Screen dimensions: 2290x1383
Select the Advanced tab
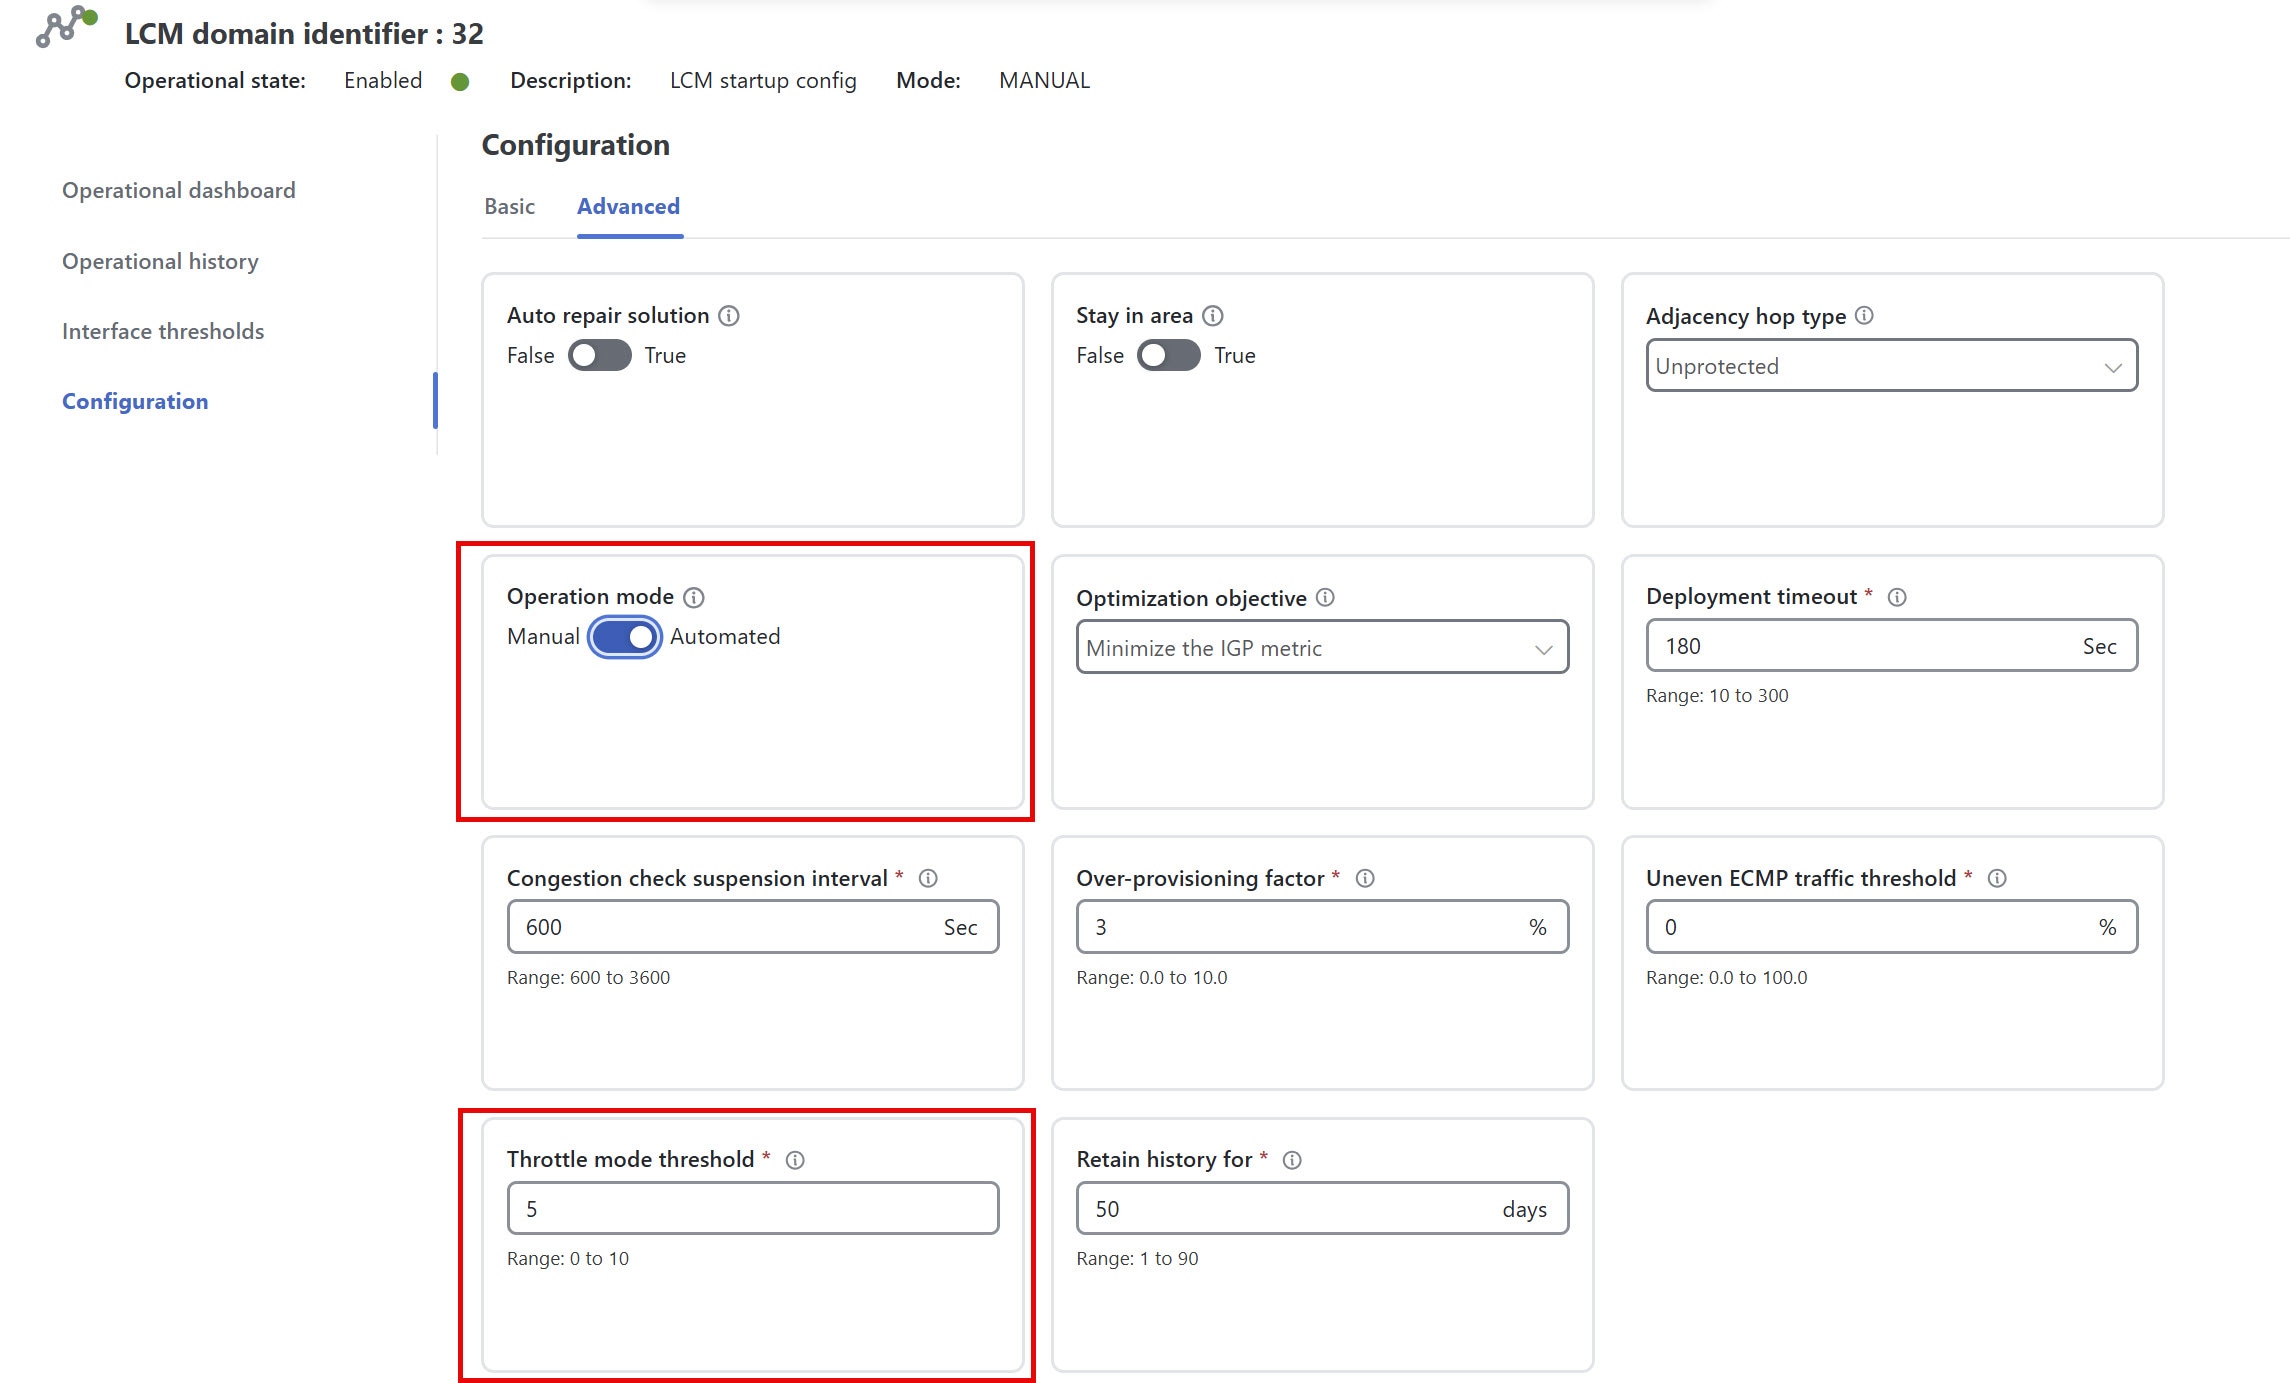tap(628, 206)
